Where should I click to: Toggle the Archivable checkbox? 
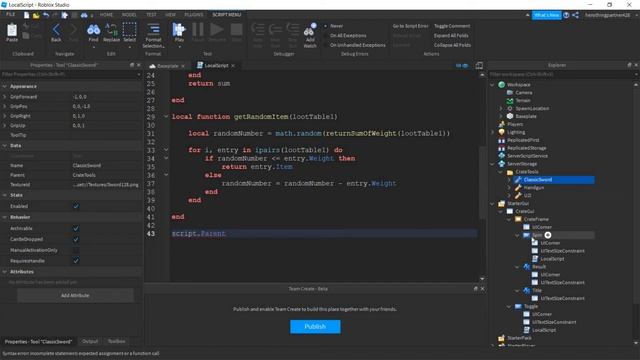click(x=76, y=229)
